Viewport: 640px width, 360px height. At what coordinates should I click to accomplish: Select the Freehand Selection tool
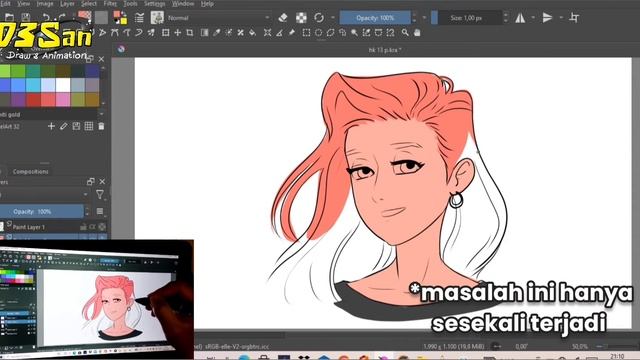click(x=342, y=33)
